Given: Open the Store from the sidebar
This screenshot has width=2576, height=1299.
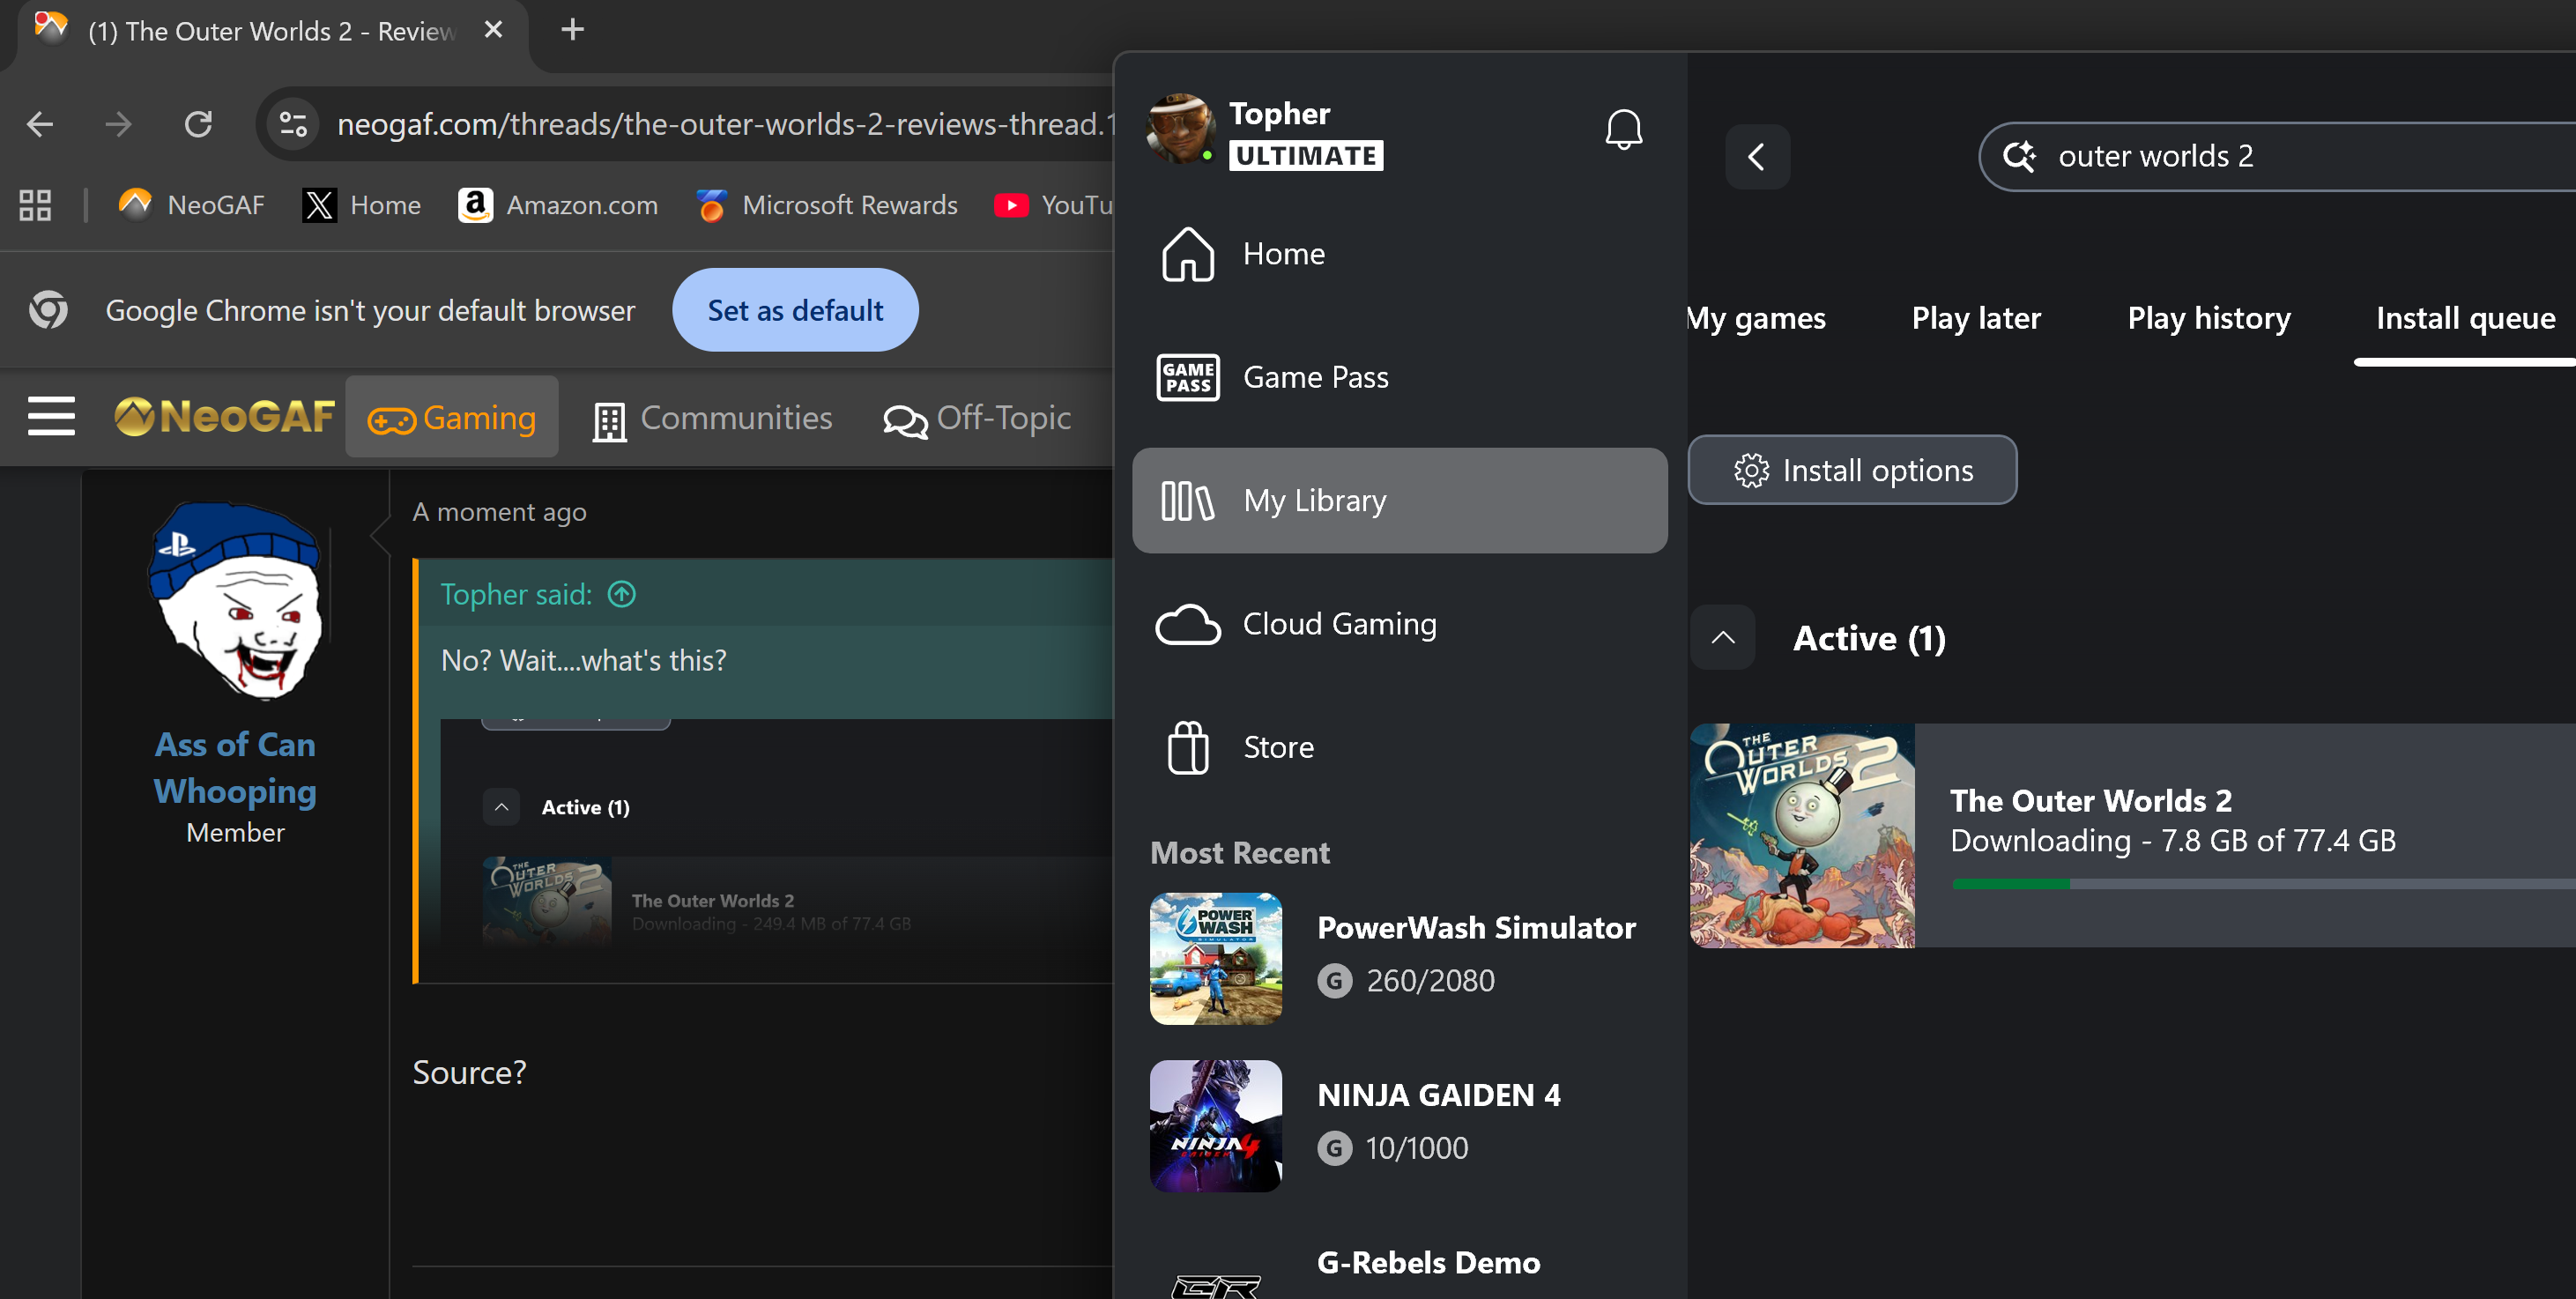Looking at the screenshot, I should (1277, 747).
